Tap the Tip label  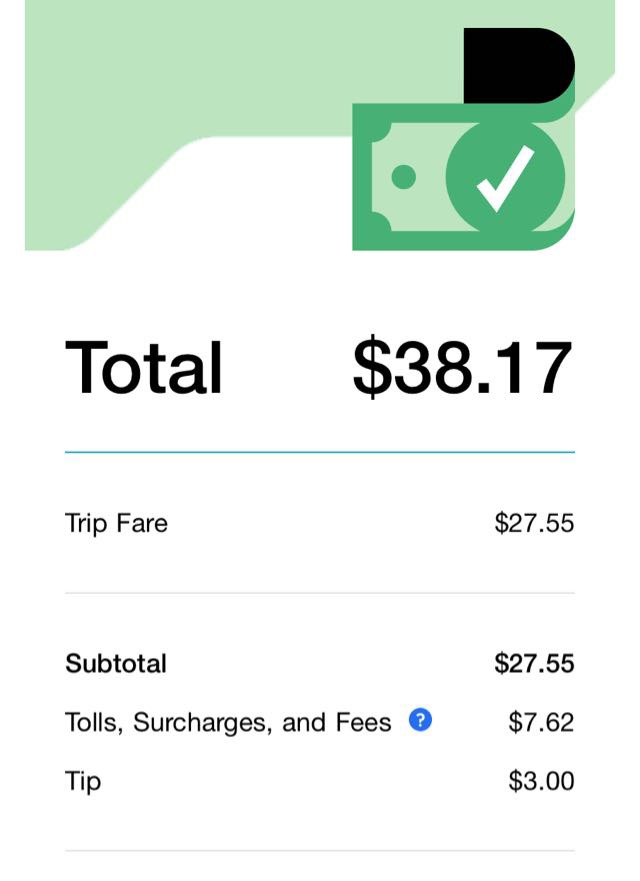pyautogui.click(x=83, y=781)
